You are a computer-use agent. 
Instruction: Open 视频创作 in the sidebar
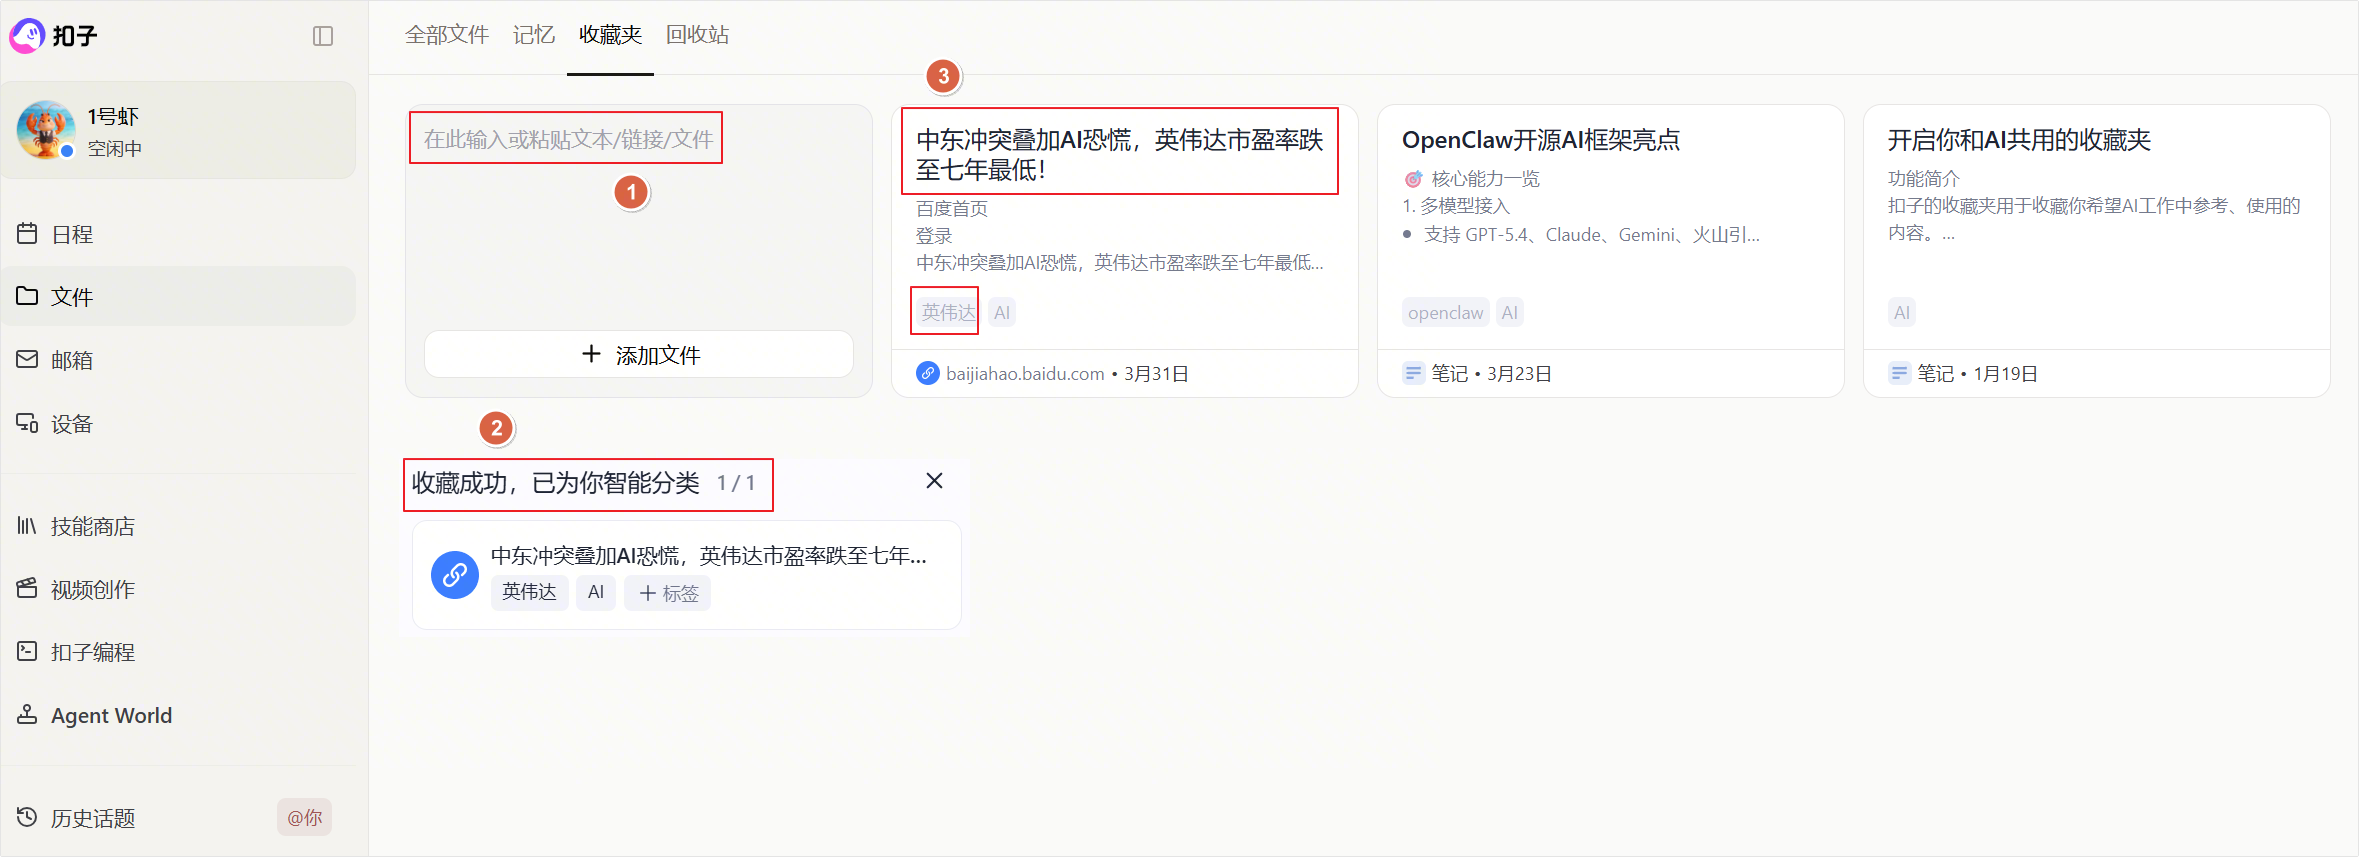click(x=178, y=589)
